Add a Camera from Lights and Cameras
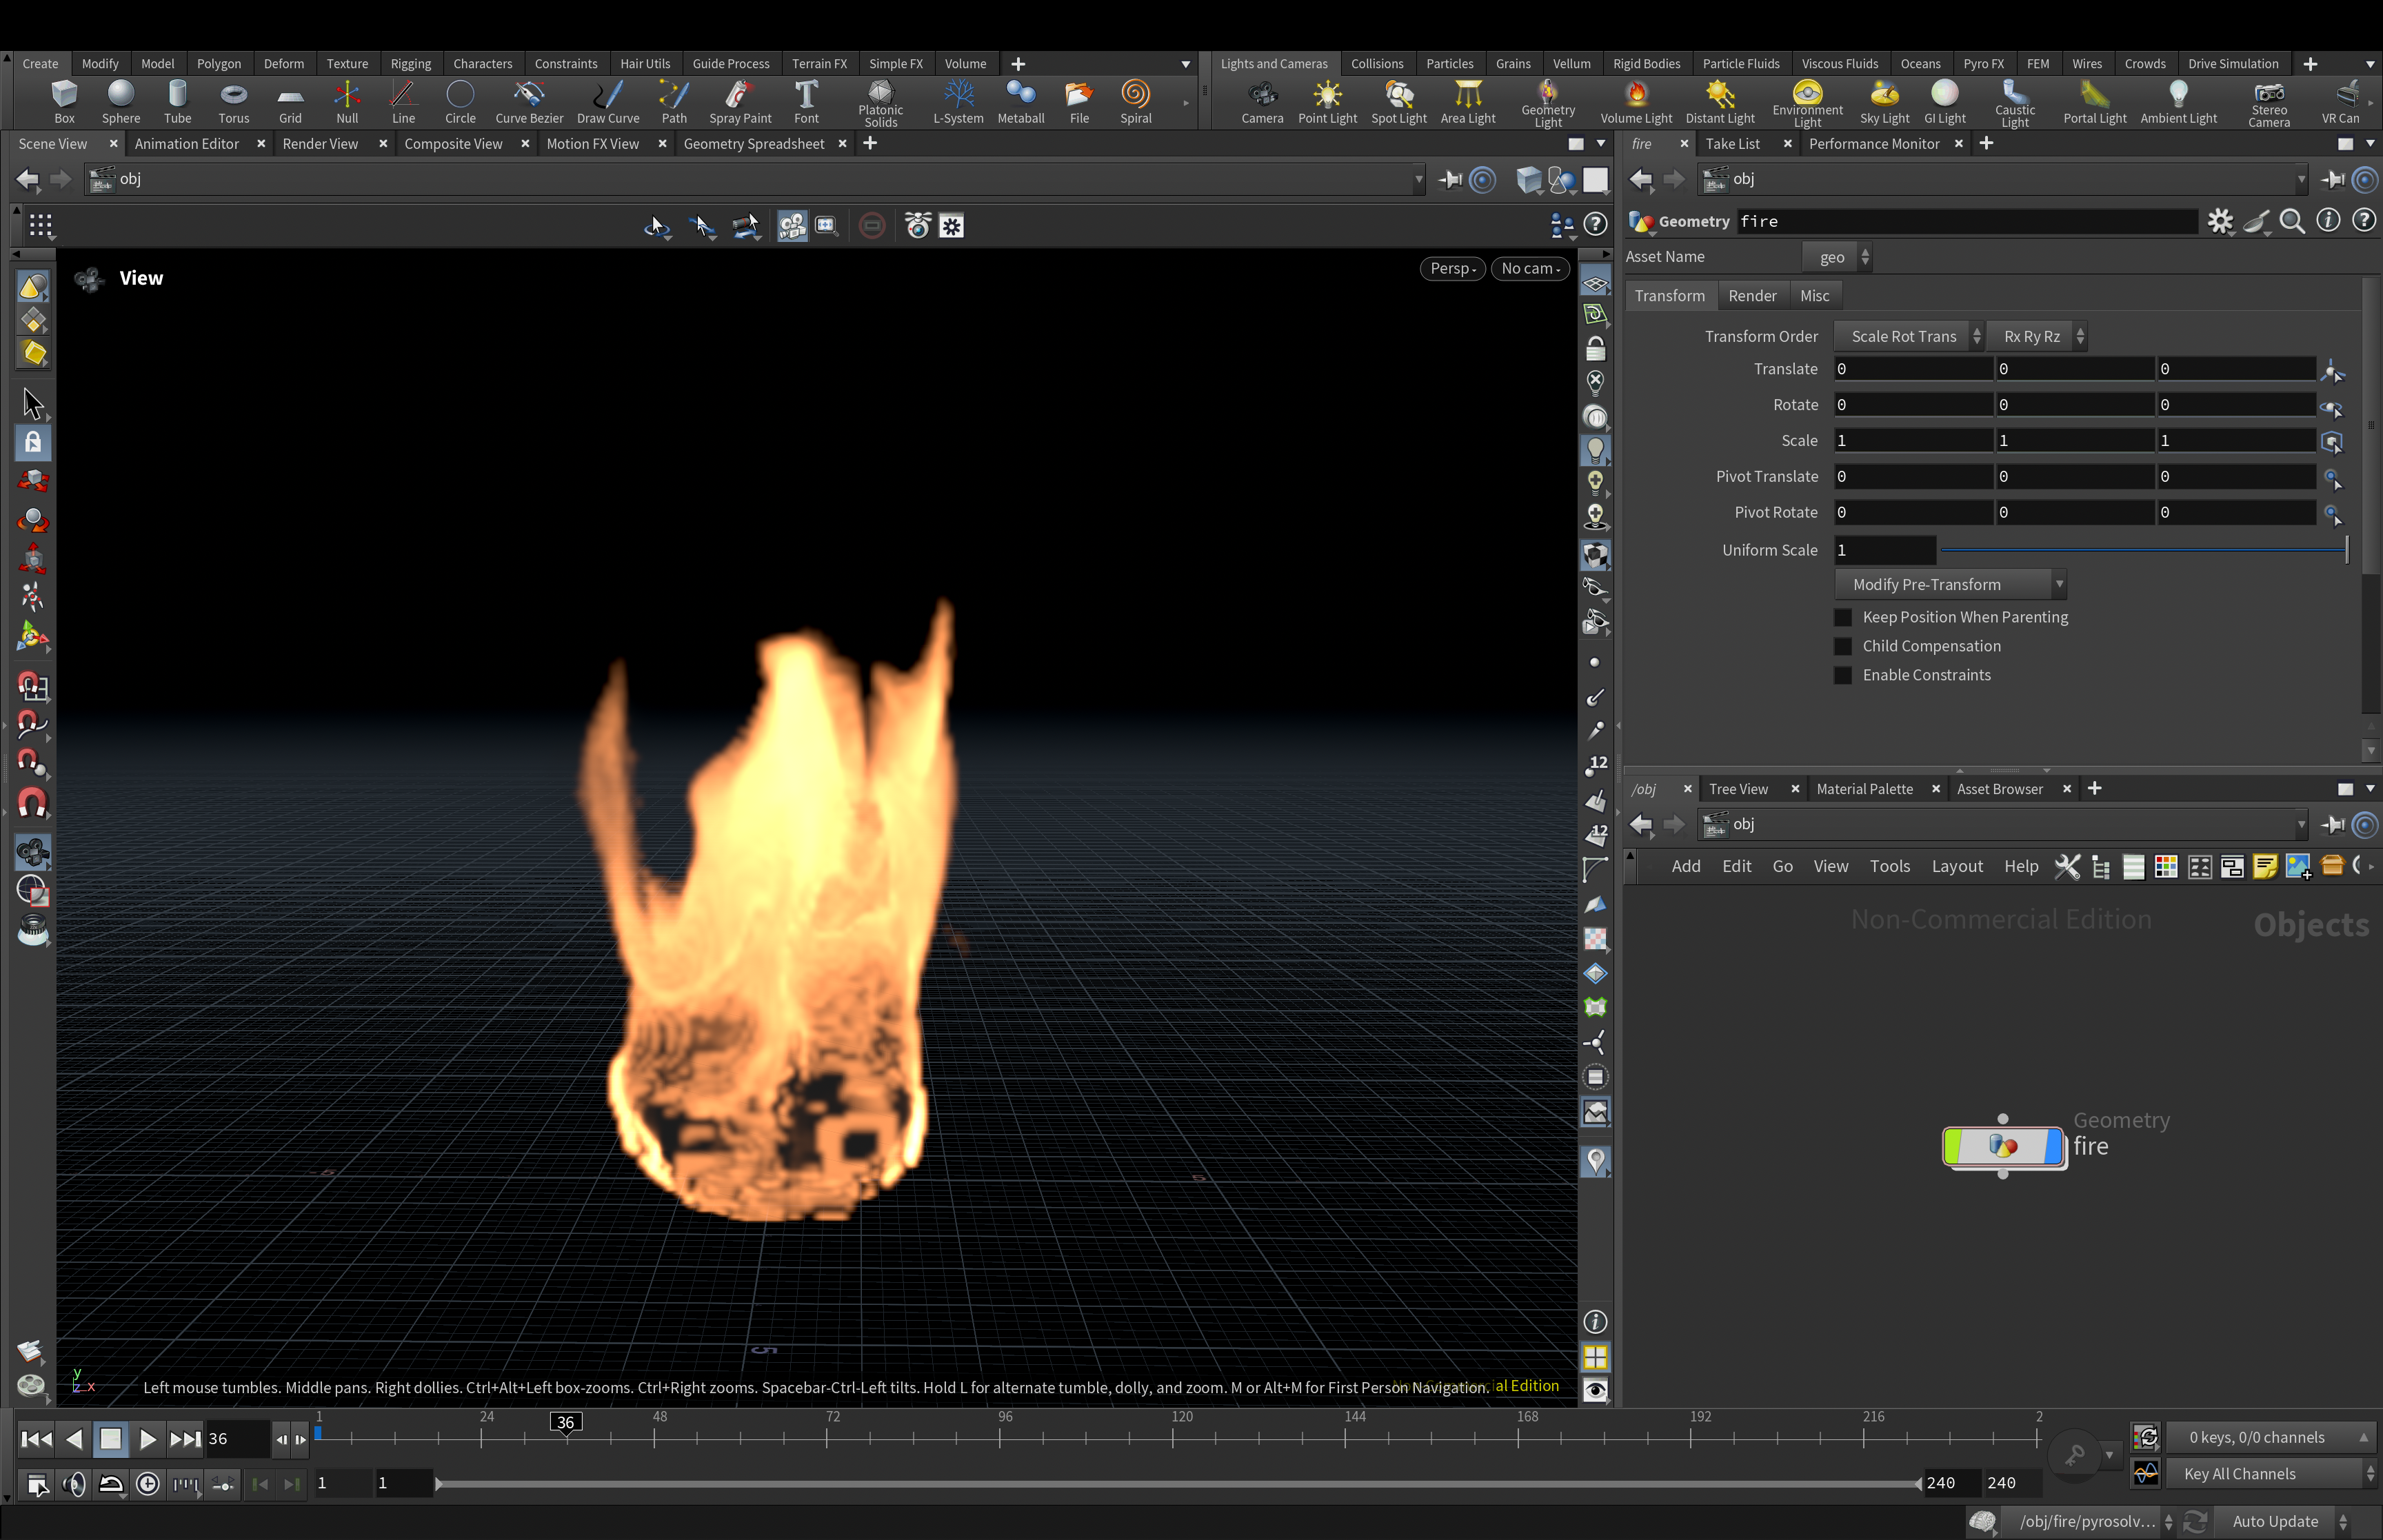 coord(1262,102)
